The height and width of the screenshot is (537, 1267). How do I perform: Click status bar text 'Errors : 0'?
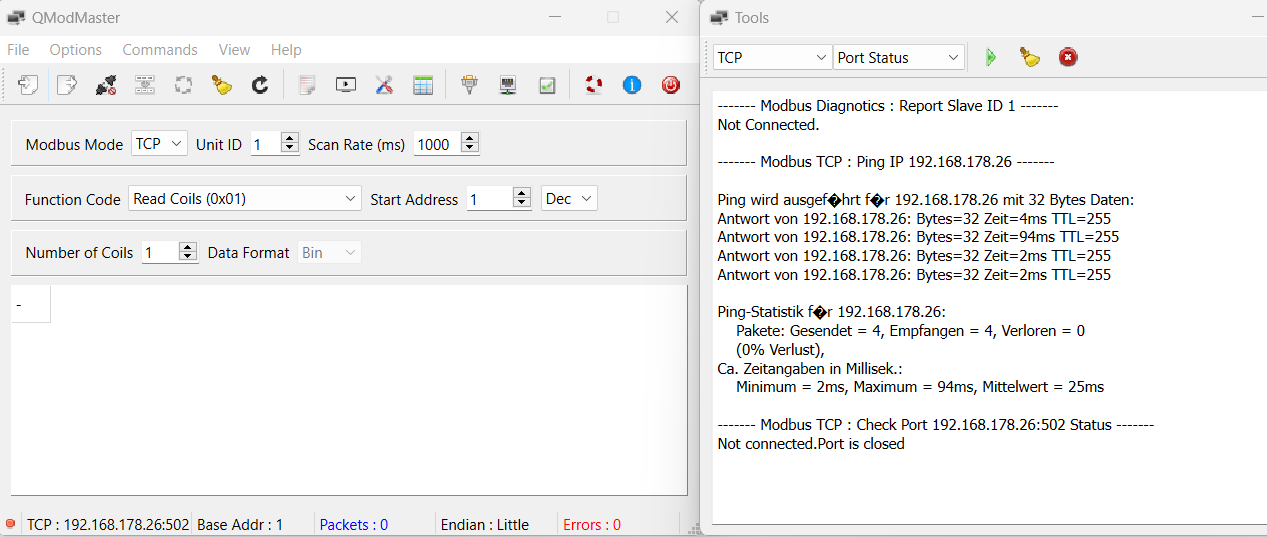592,524
